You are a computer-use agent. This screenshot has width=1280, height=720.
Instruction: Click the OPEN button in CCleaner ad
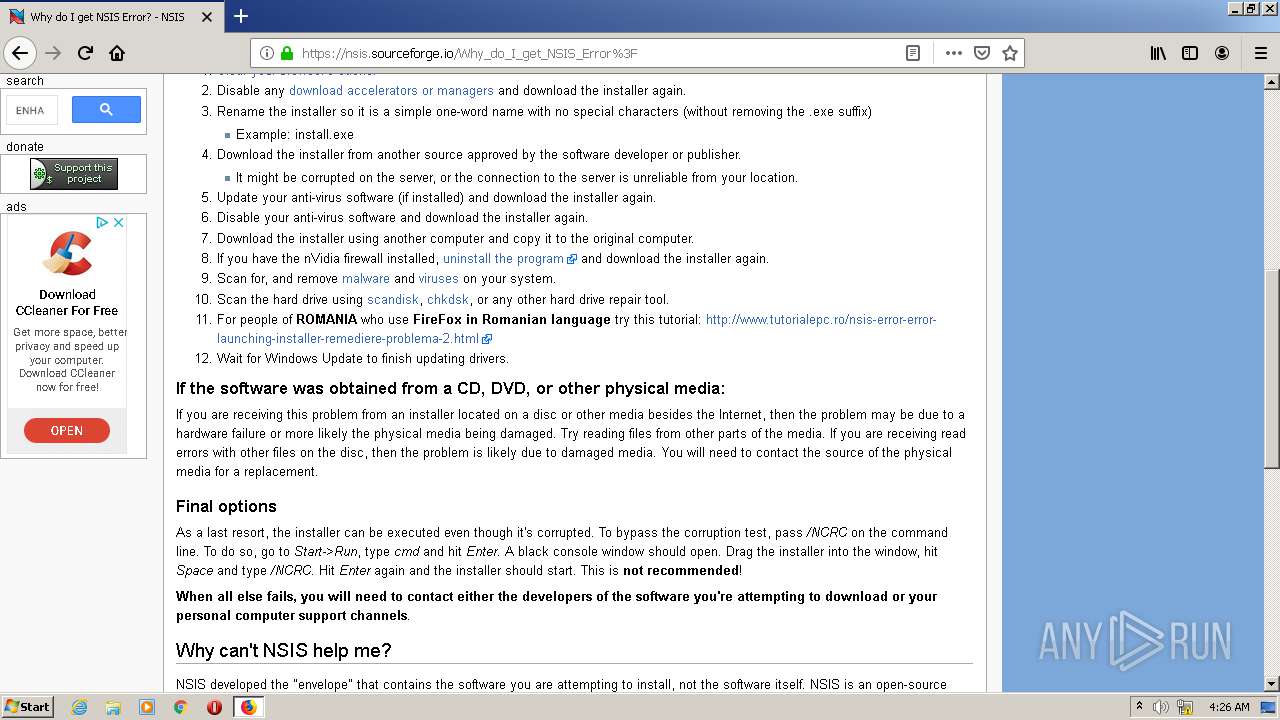click(67, 430)
